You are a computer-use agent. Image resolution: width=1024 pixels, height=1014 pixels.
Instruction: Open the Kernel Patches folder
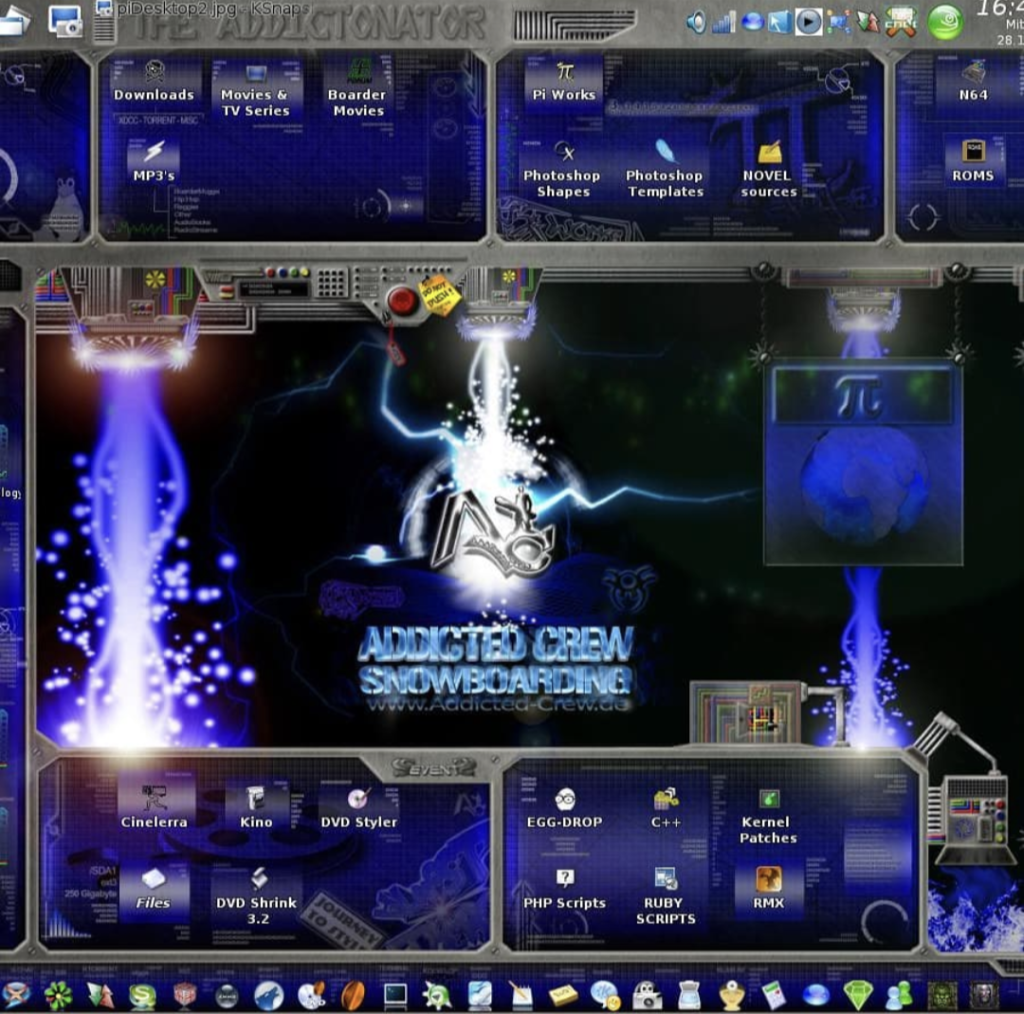768,816
